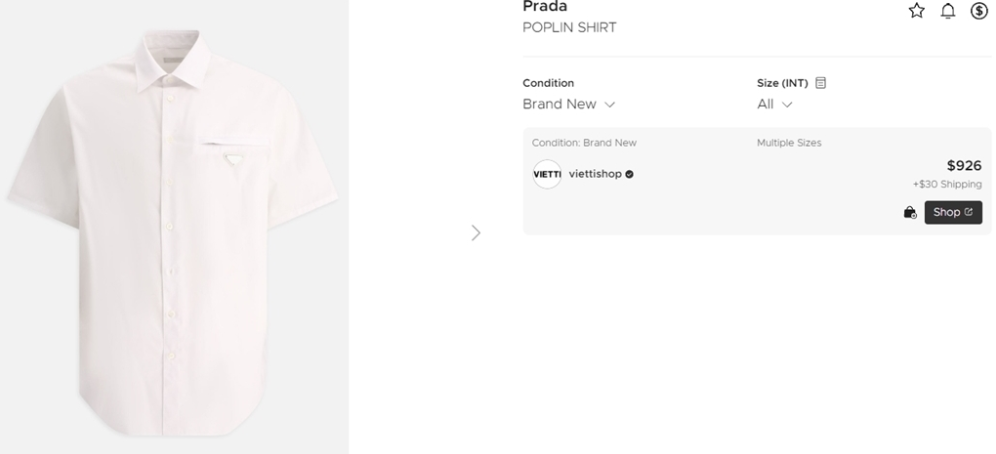Show the next product image with the arrow
The width and height of the screenshot is (996, 454).
tap(476, 233)
